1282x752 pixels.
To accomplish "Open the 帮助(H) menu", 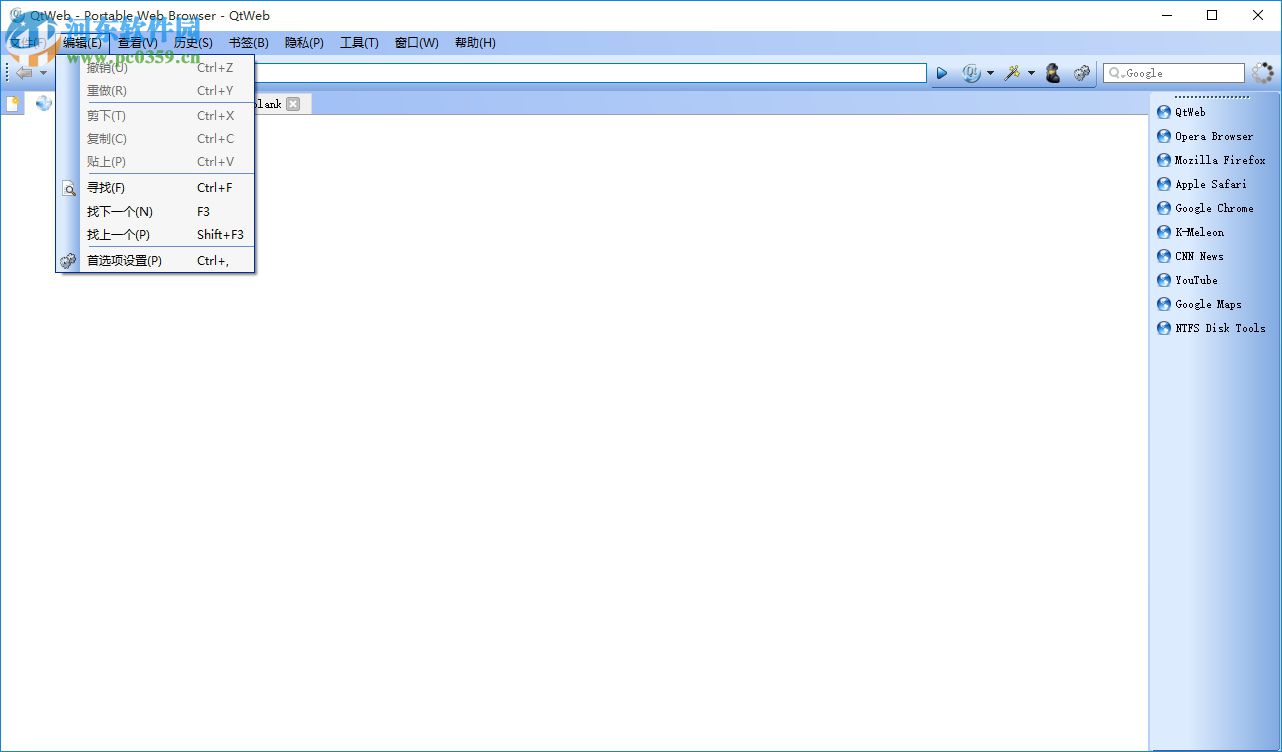I will click(475, 43).
